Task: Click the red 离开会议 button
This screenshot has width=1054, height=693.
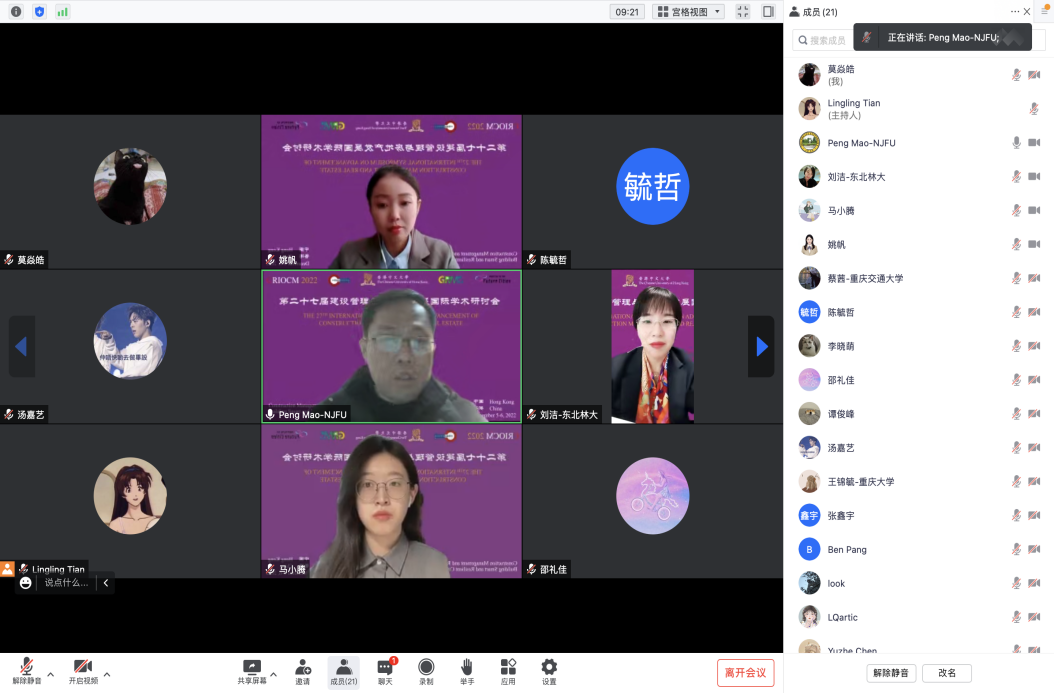Action: (x=745, y=673)
